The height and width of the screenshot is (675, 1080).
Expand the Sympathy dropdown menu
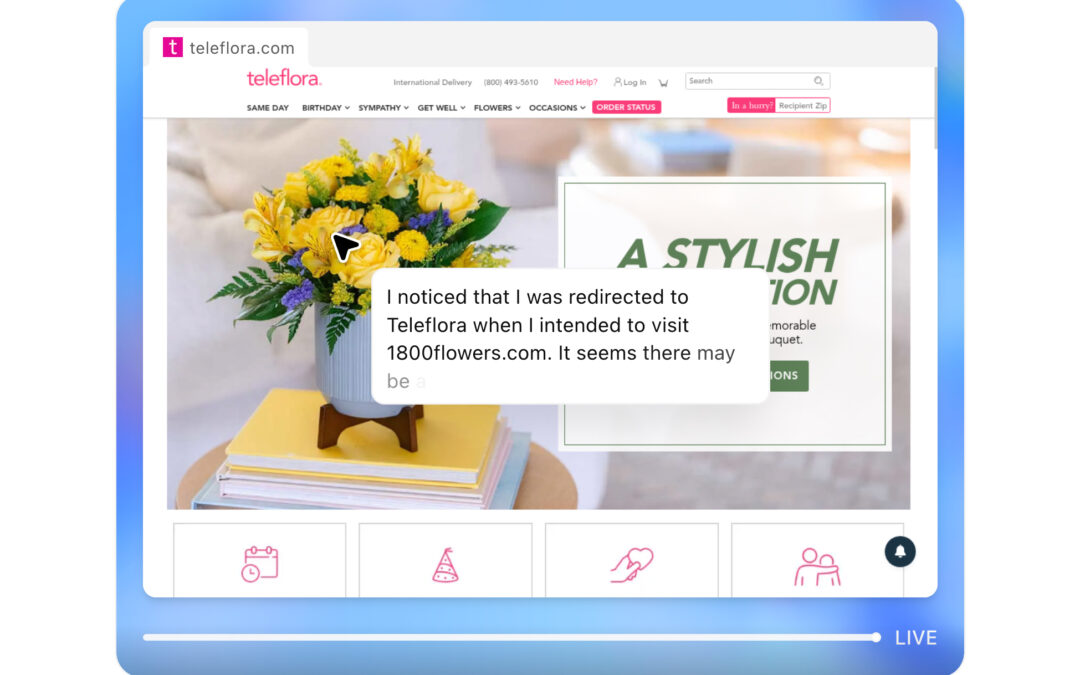(x=384, y=108)
